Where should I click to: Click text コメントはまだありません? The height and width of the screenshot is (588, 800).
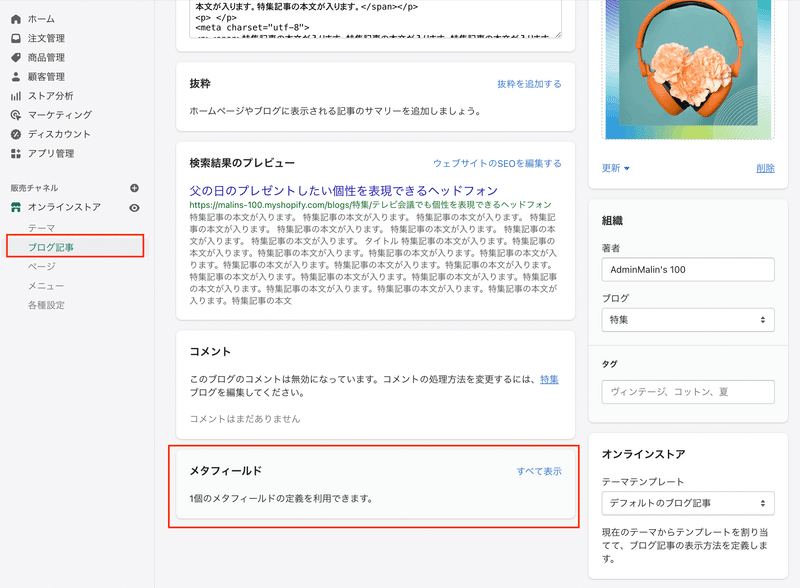245,419
